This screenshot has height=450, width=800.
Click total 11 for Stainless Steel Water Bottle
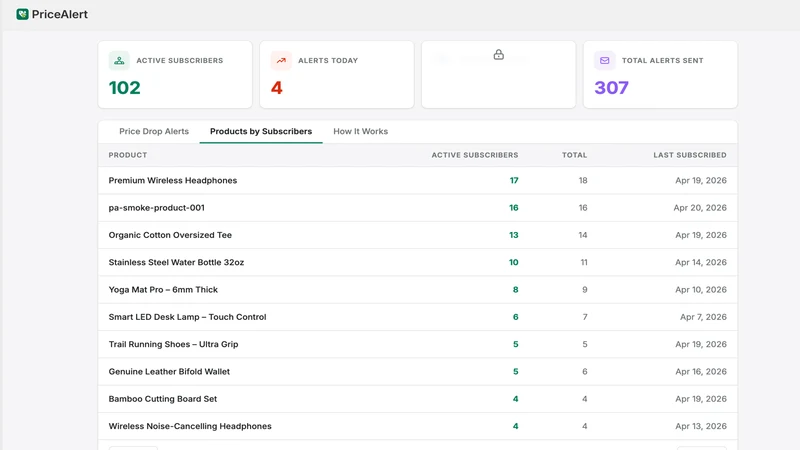(584, 262)
